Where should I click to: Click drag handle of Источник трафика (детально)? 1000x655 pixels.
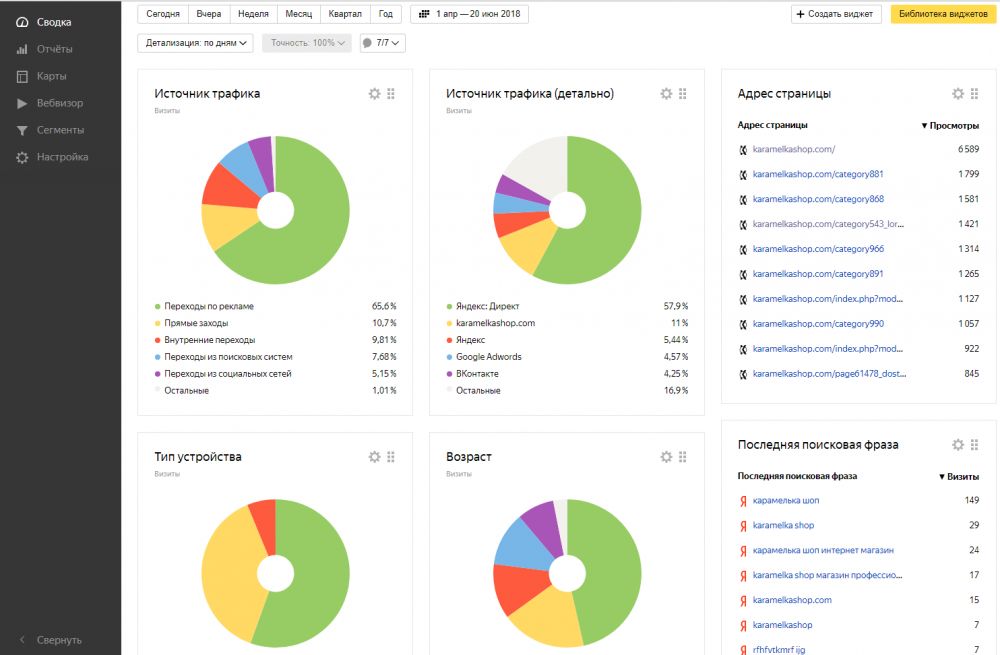point(683,94)
